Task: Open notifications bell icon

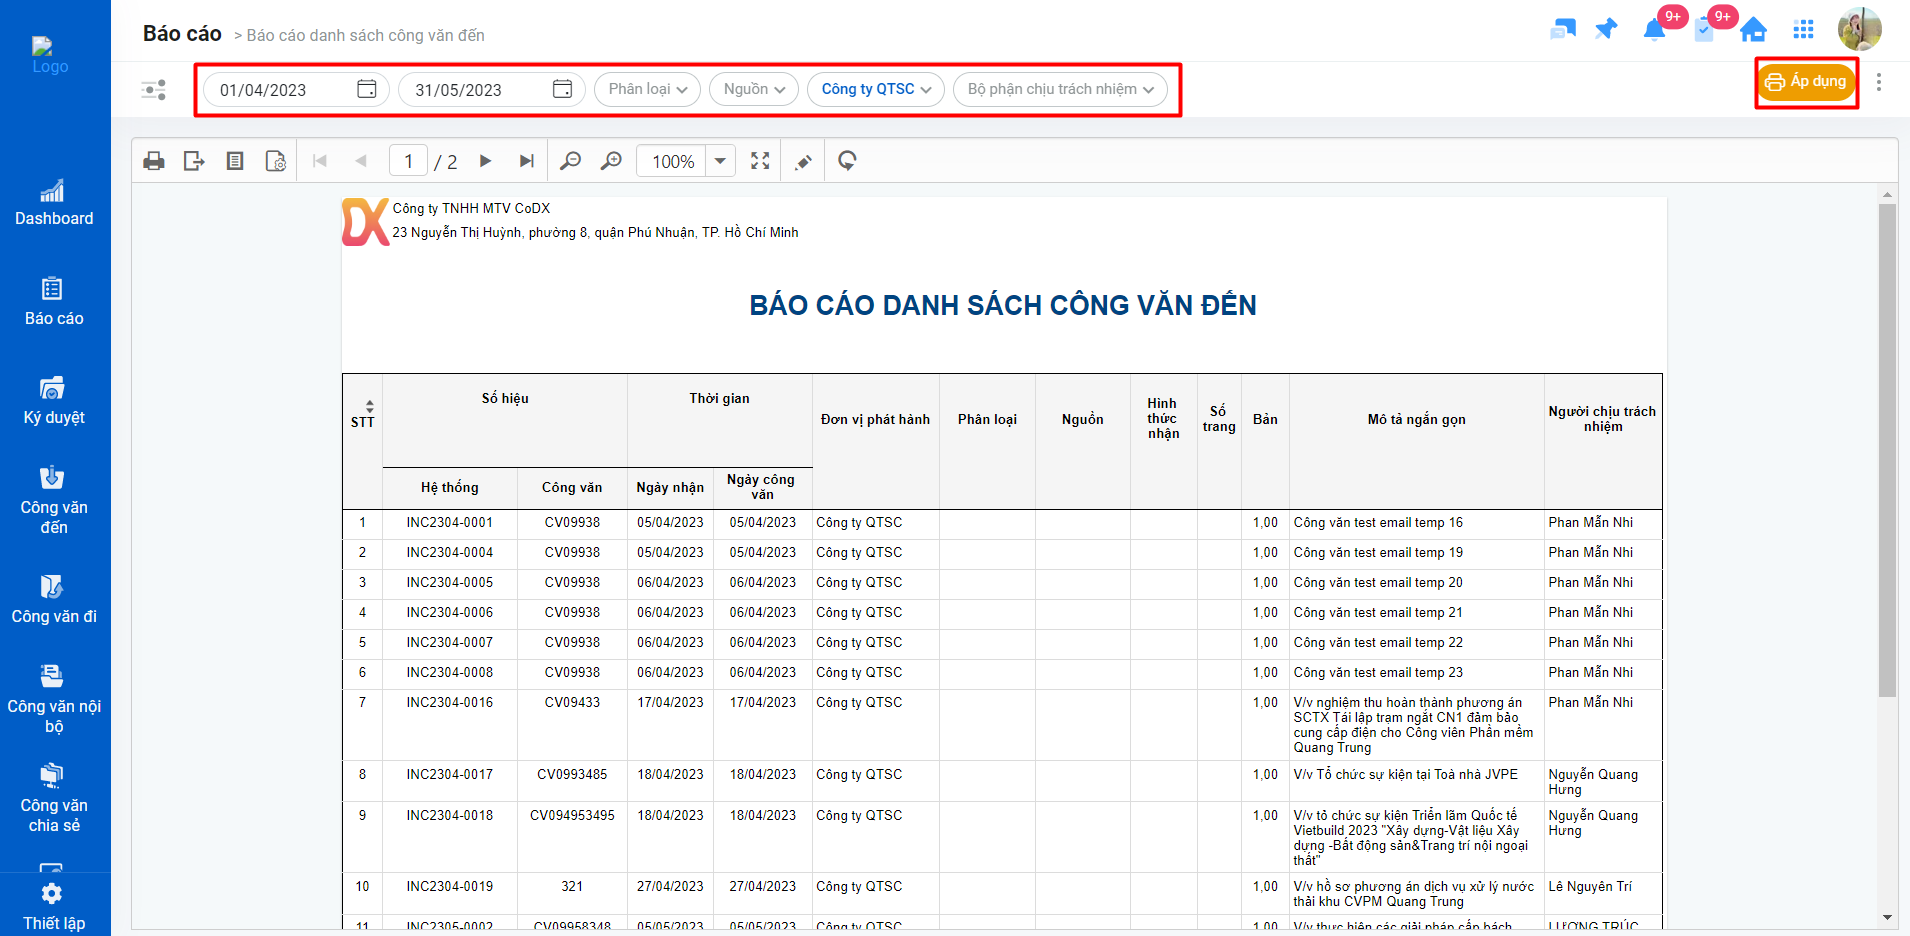Action: point(1654,29)
